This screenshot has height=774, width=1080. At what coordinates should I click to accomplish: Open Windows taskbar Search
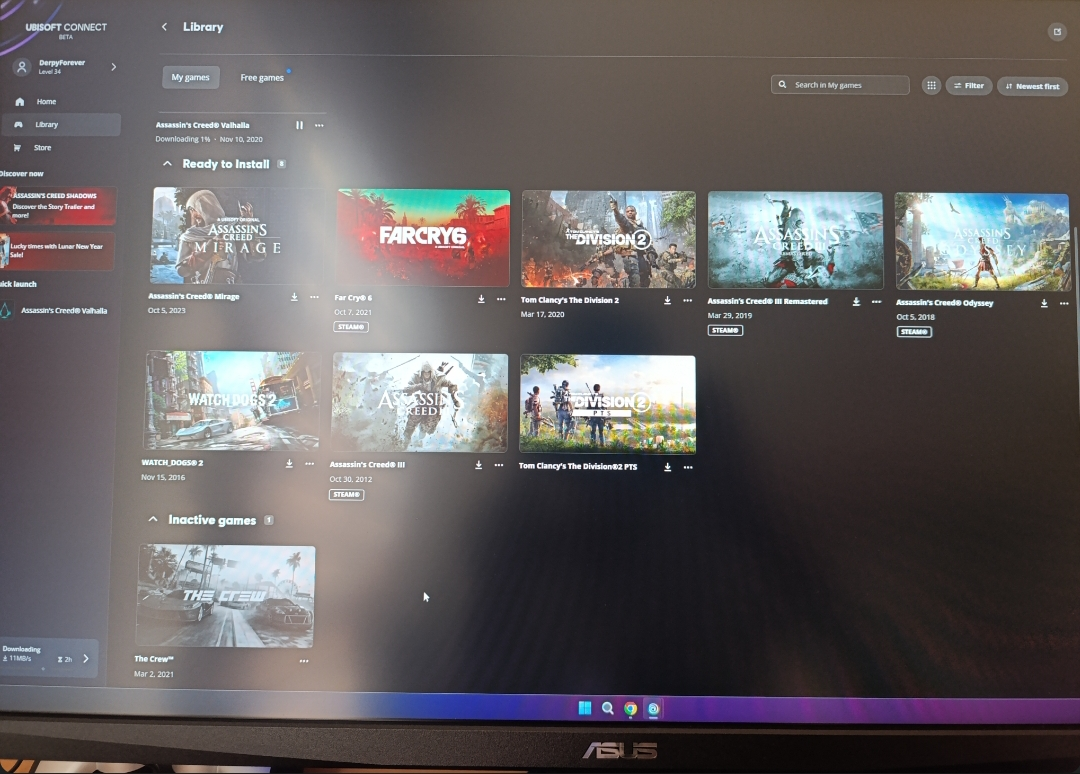click(x=608, y=708)
